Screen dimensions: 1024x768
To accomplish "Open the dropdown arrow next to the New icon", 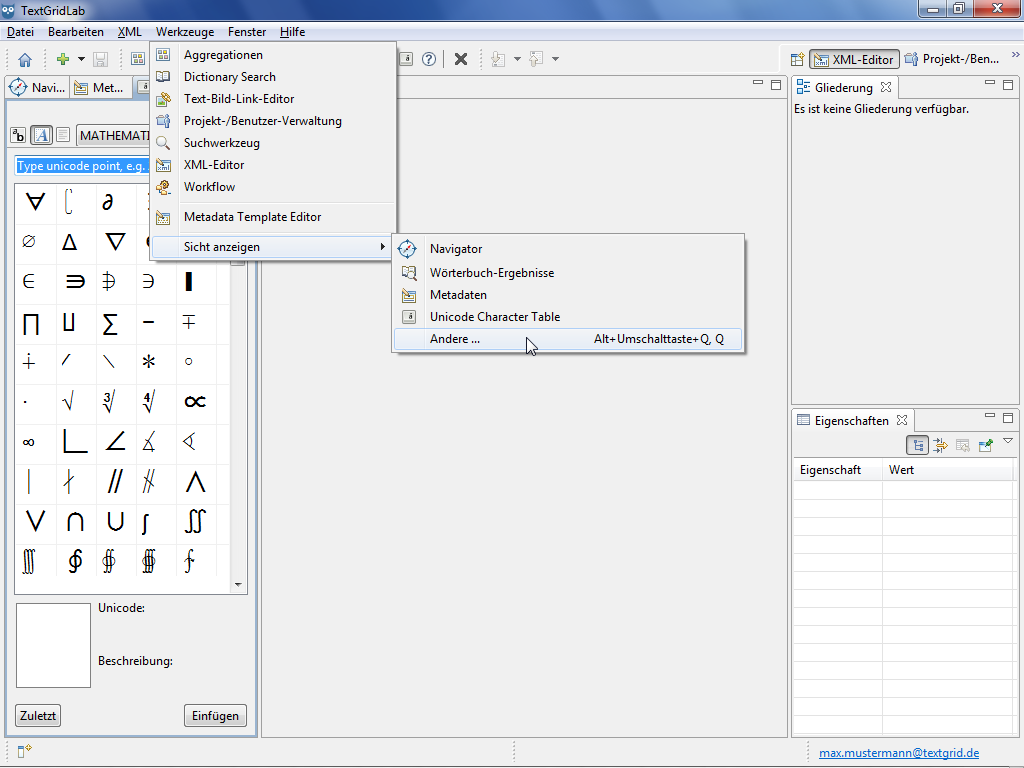I will pos(82,59).
